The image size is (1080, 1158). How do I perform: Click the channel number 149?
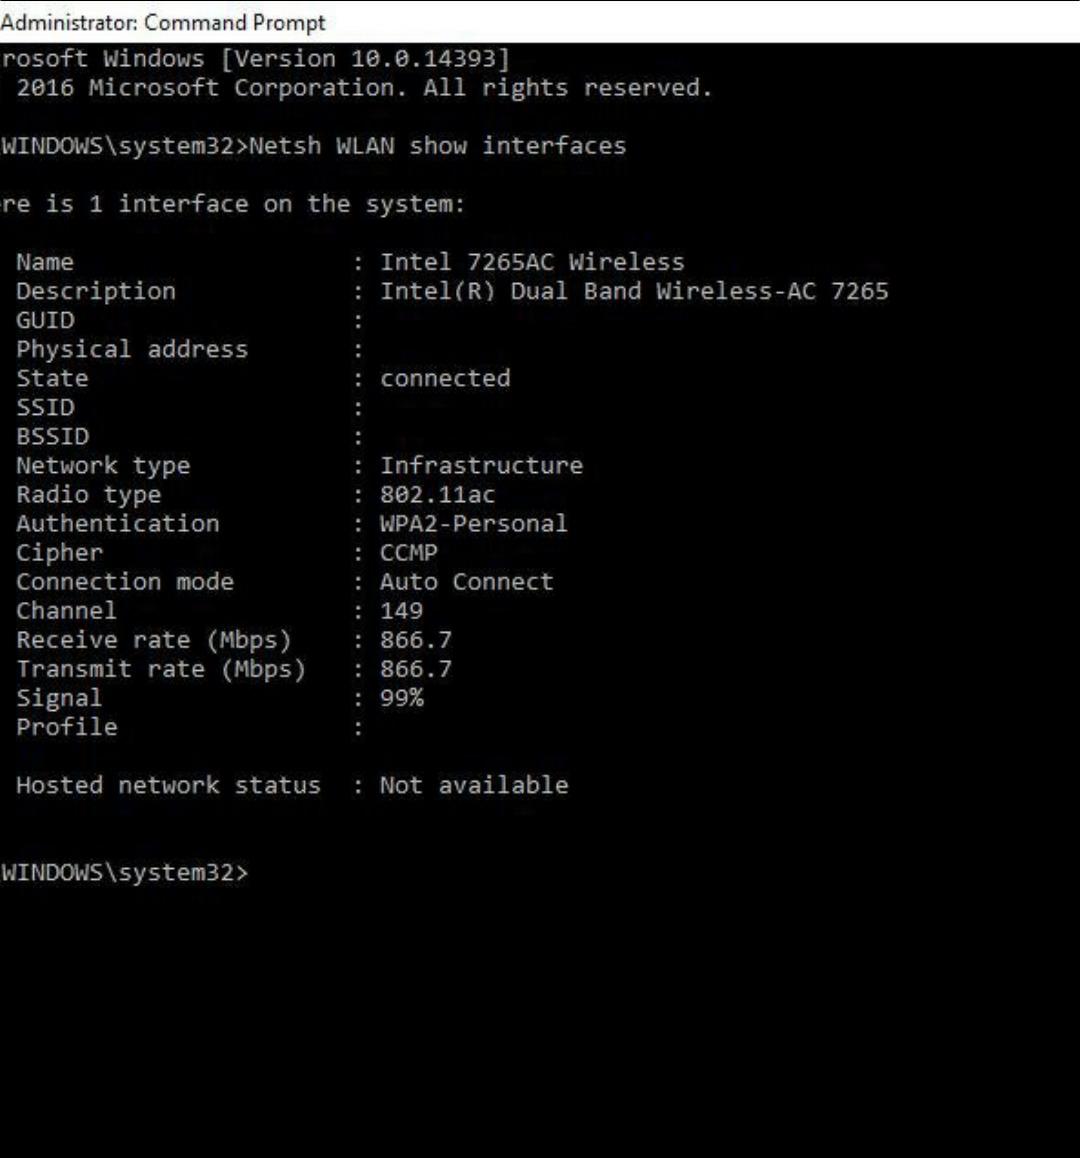[401, 611]
